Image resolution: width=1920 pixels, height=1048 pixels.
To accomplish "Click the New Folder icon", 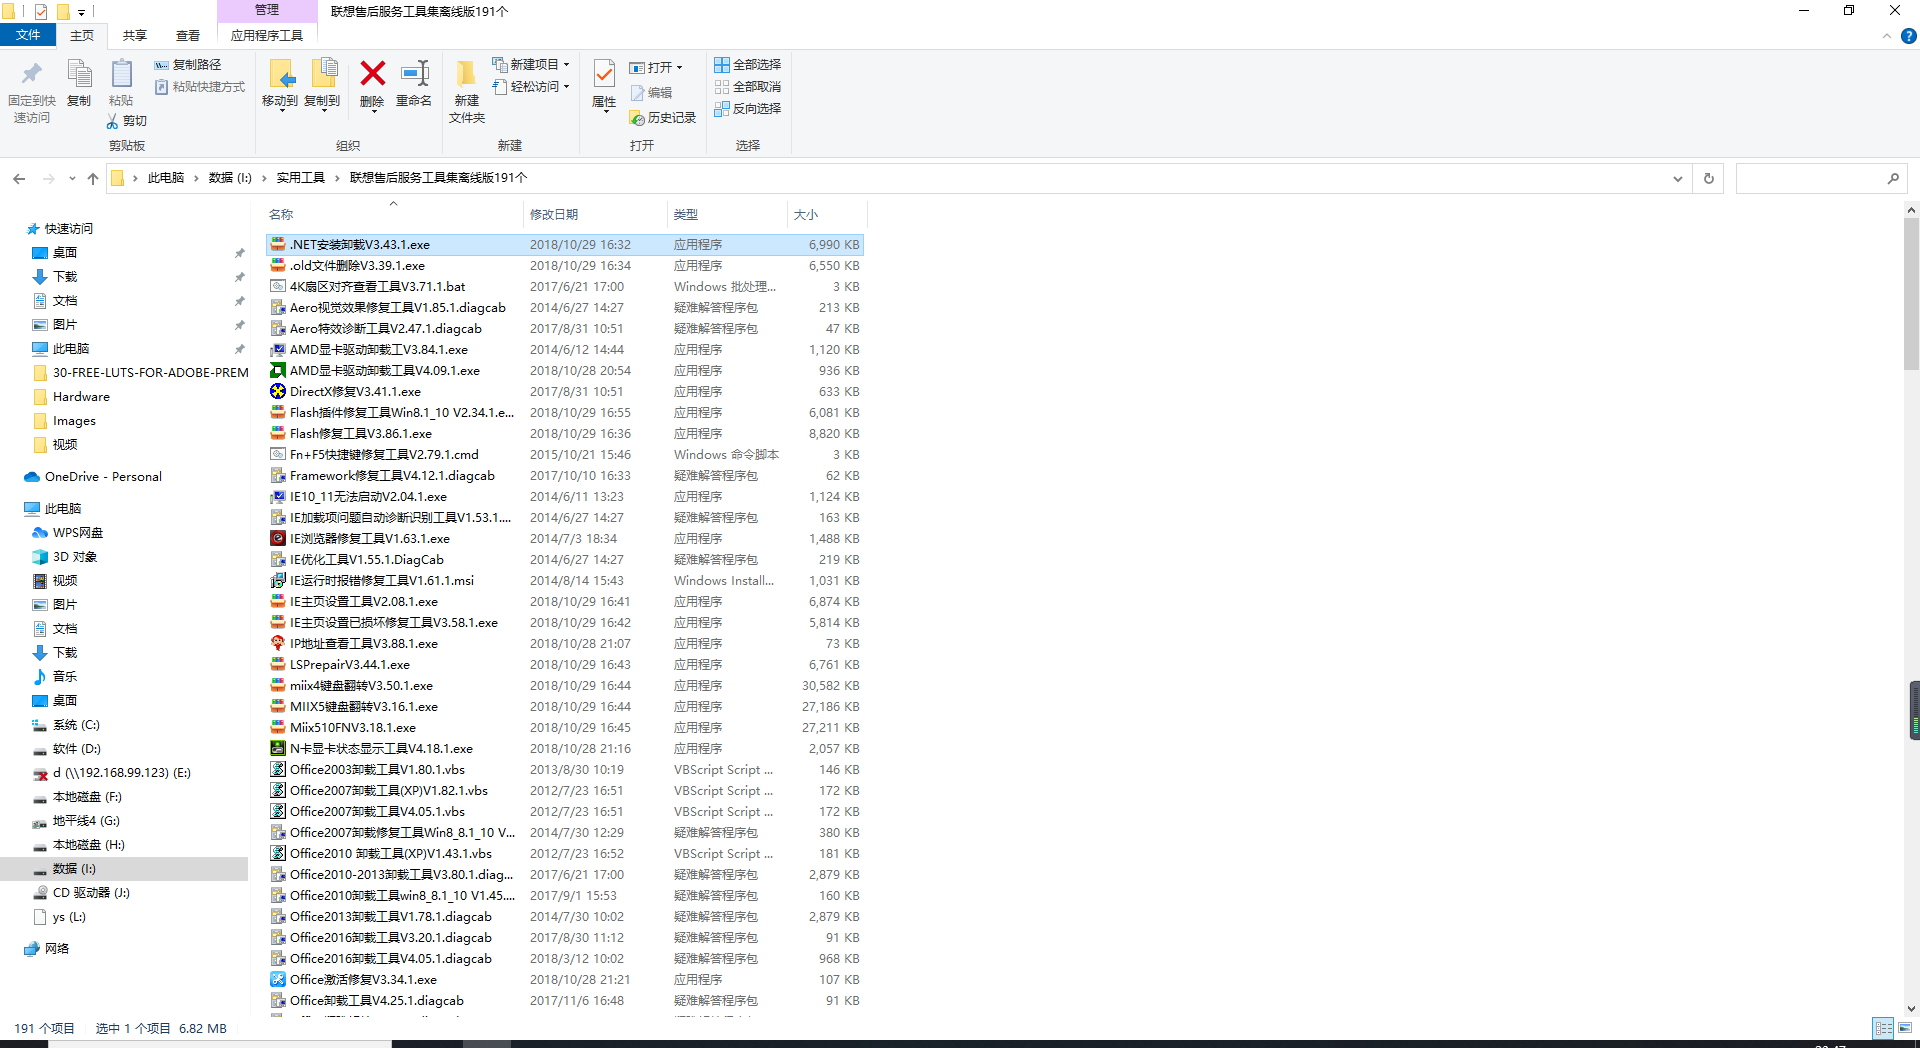I will [466, 75].
